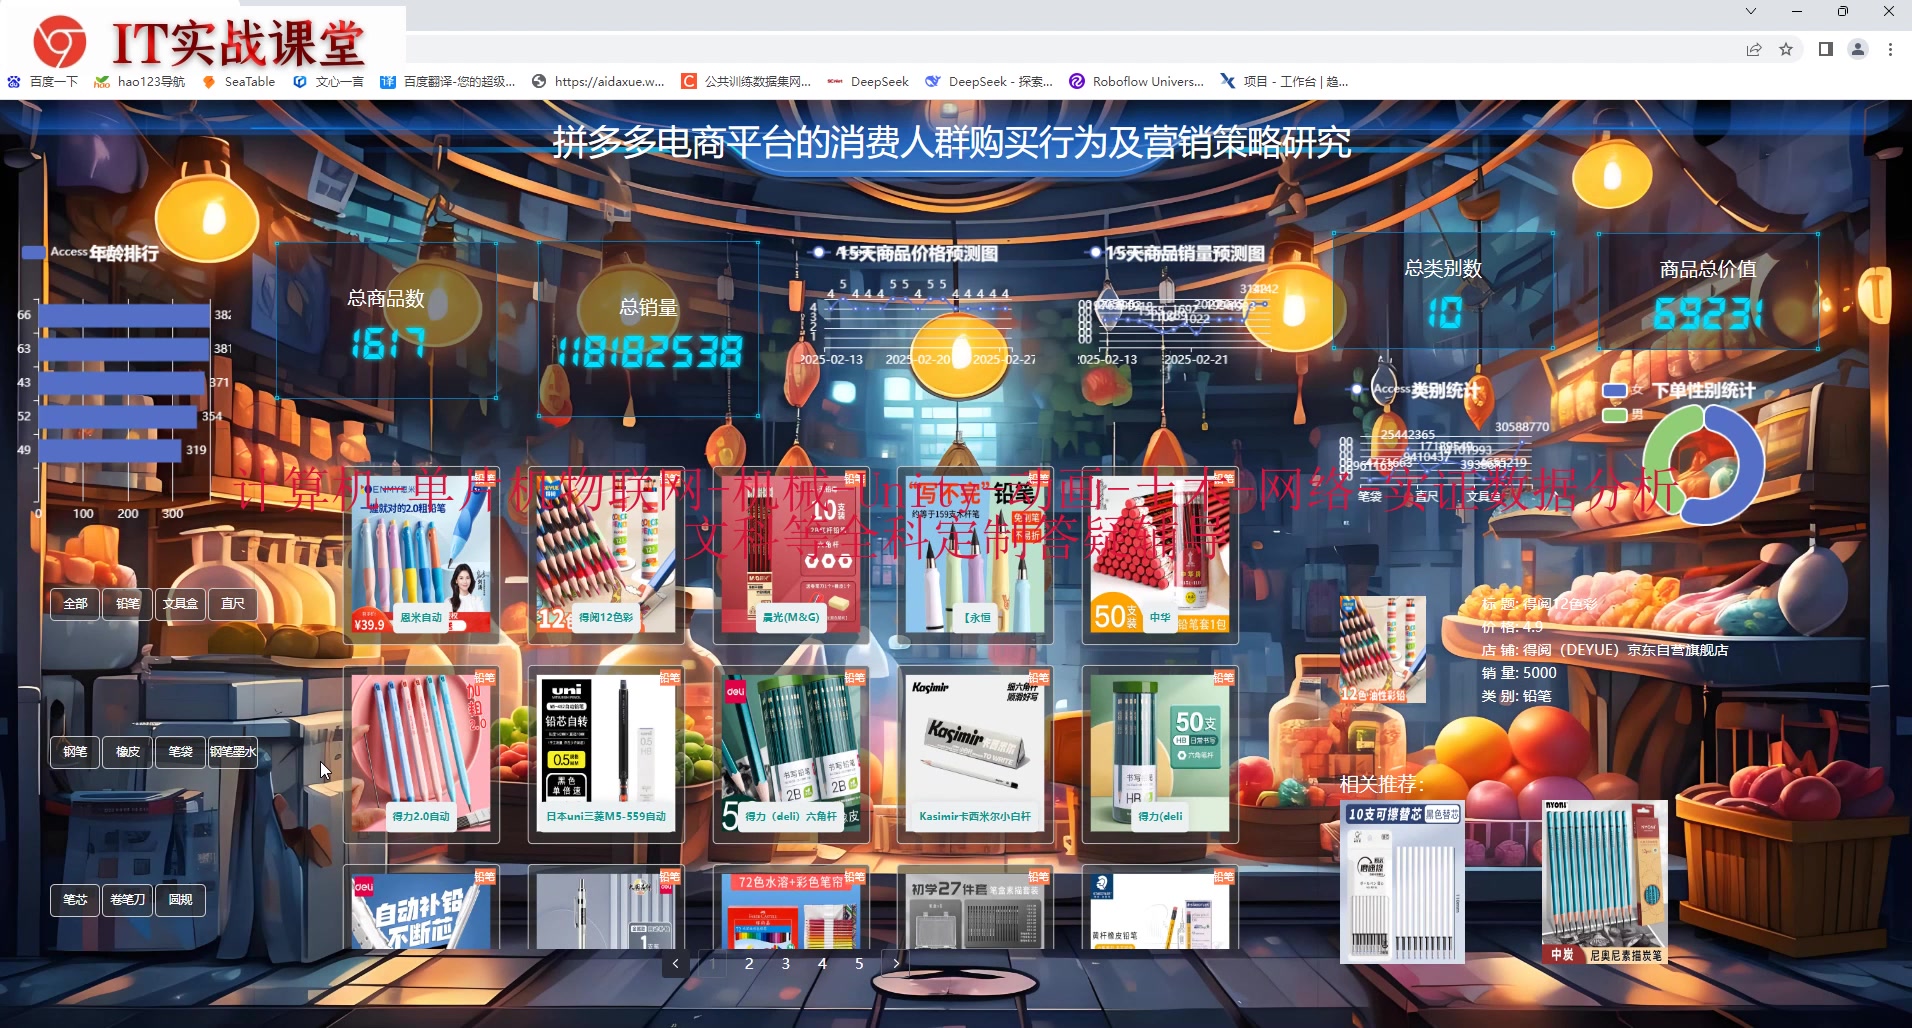The height and width of the screenshot is (1028, 1912).
Task: Open the 文心一言 bookmark
Action: pyautogui.click(x=329, y=82)
